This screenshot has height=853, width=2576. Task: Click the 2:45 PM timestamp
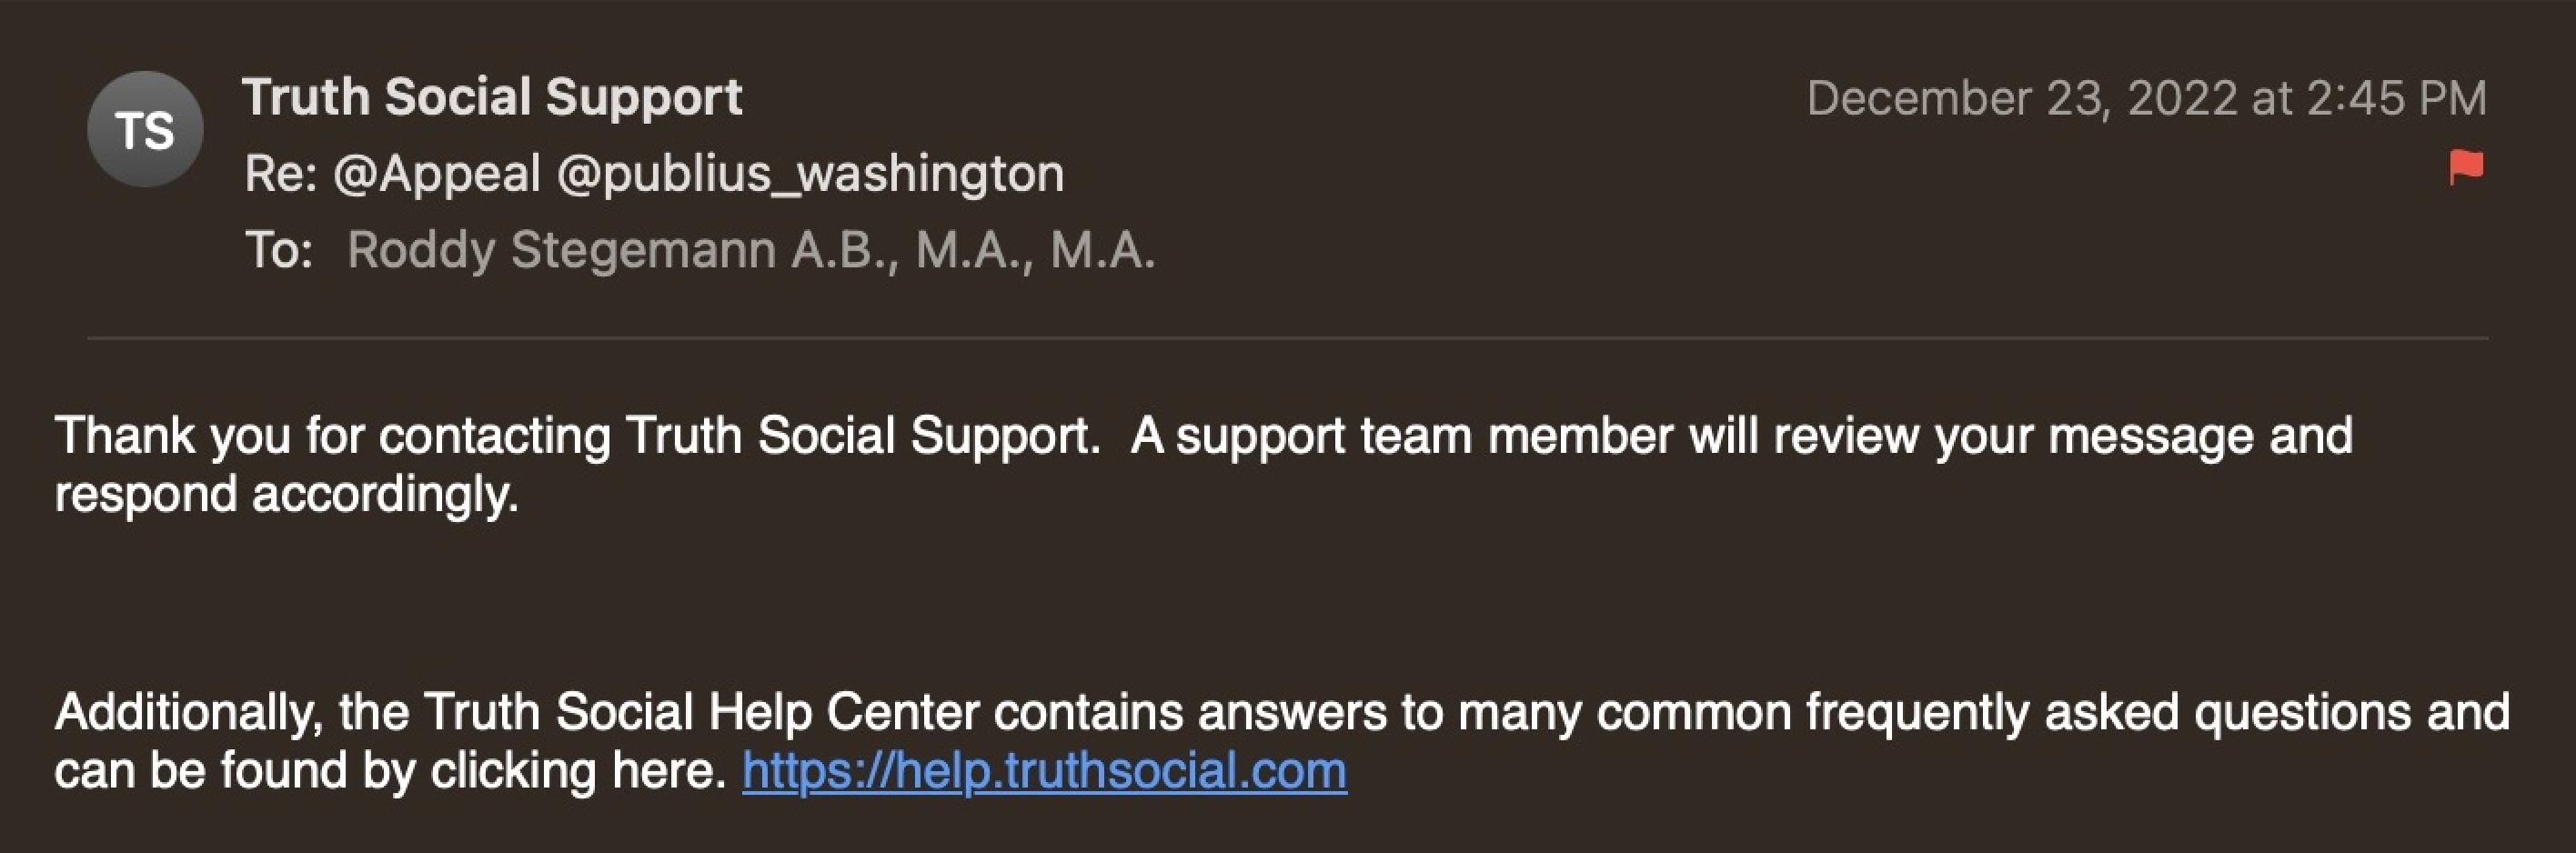pos(2396,99)
